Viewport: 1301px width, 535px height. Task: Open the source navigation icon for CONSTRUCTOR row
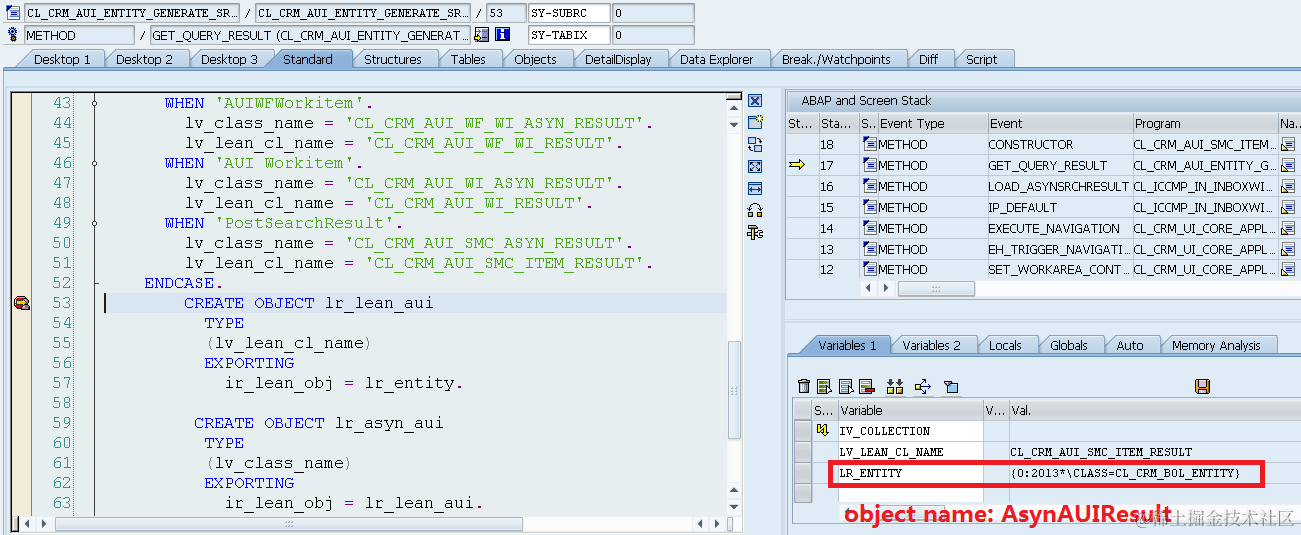1288,145
